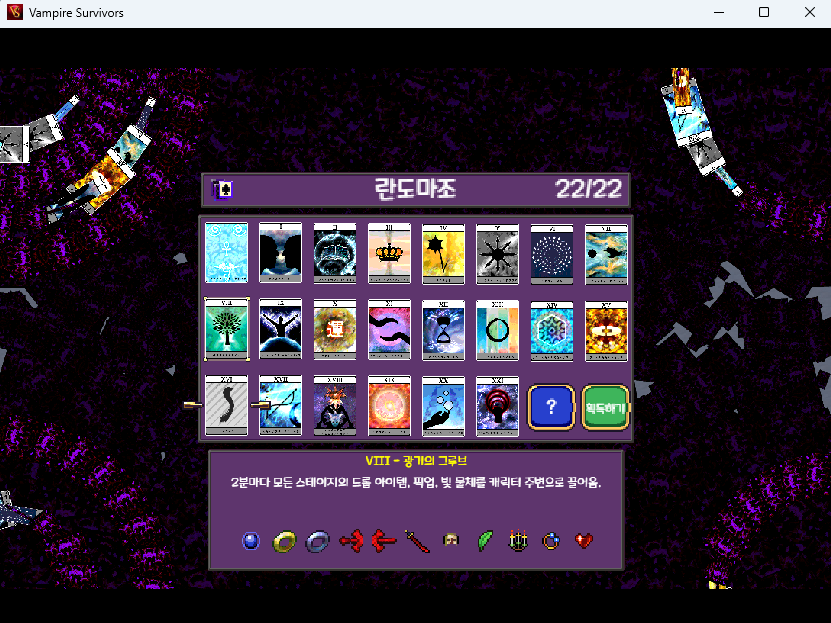Image resolution: width=831 pixels, height=623 pixels.
Task: Select arcana card XIV with the blue crystal
Action: 552,332
